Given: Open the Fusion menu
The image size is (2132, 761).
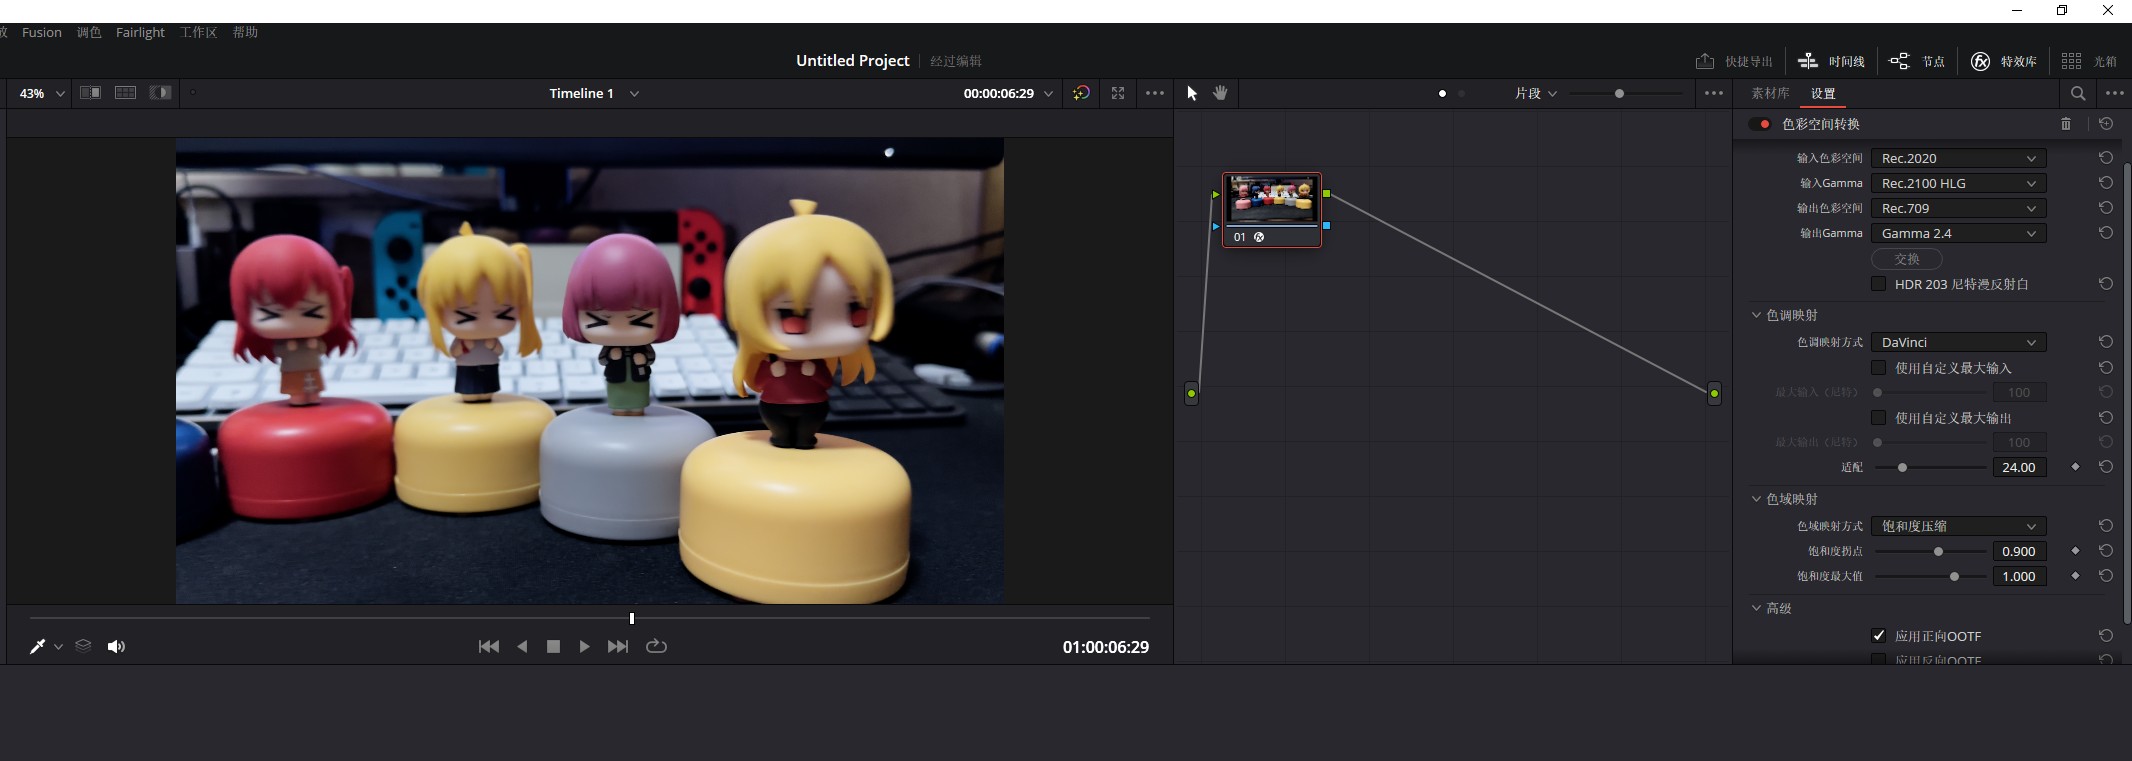Looking at the screenshot, I should [42, 32].
